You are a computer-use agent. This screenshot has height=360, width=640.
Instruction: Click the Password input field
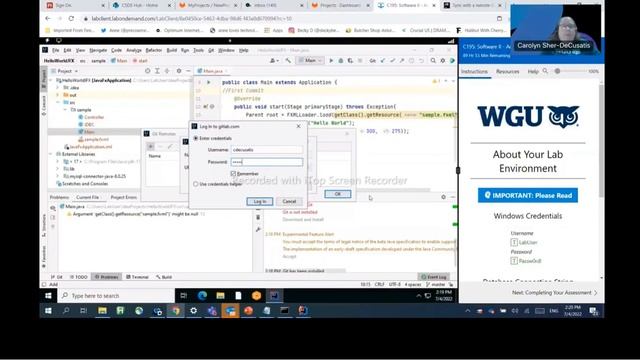(x=267, y=162)
